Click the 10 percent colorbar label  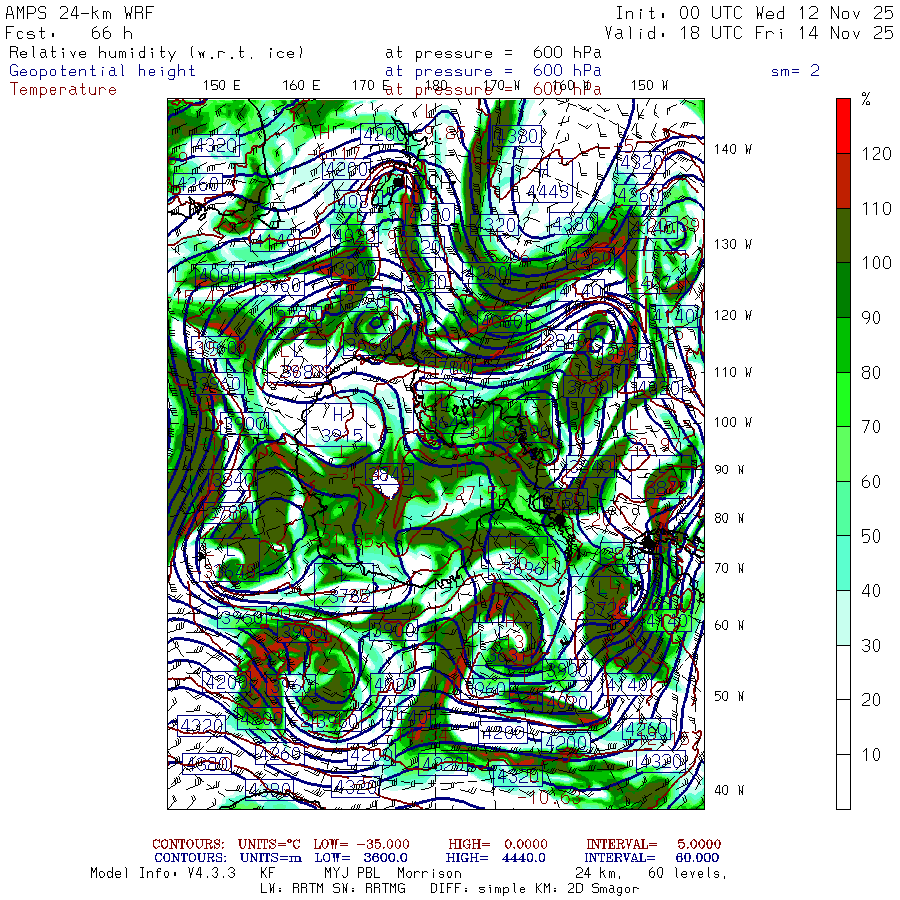pyautogui.click(x=871, y=755)
